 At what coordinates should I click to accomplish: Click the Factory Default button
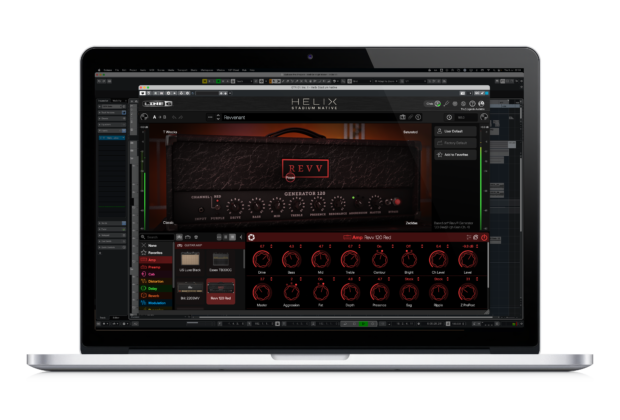[455, 143]
